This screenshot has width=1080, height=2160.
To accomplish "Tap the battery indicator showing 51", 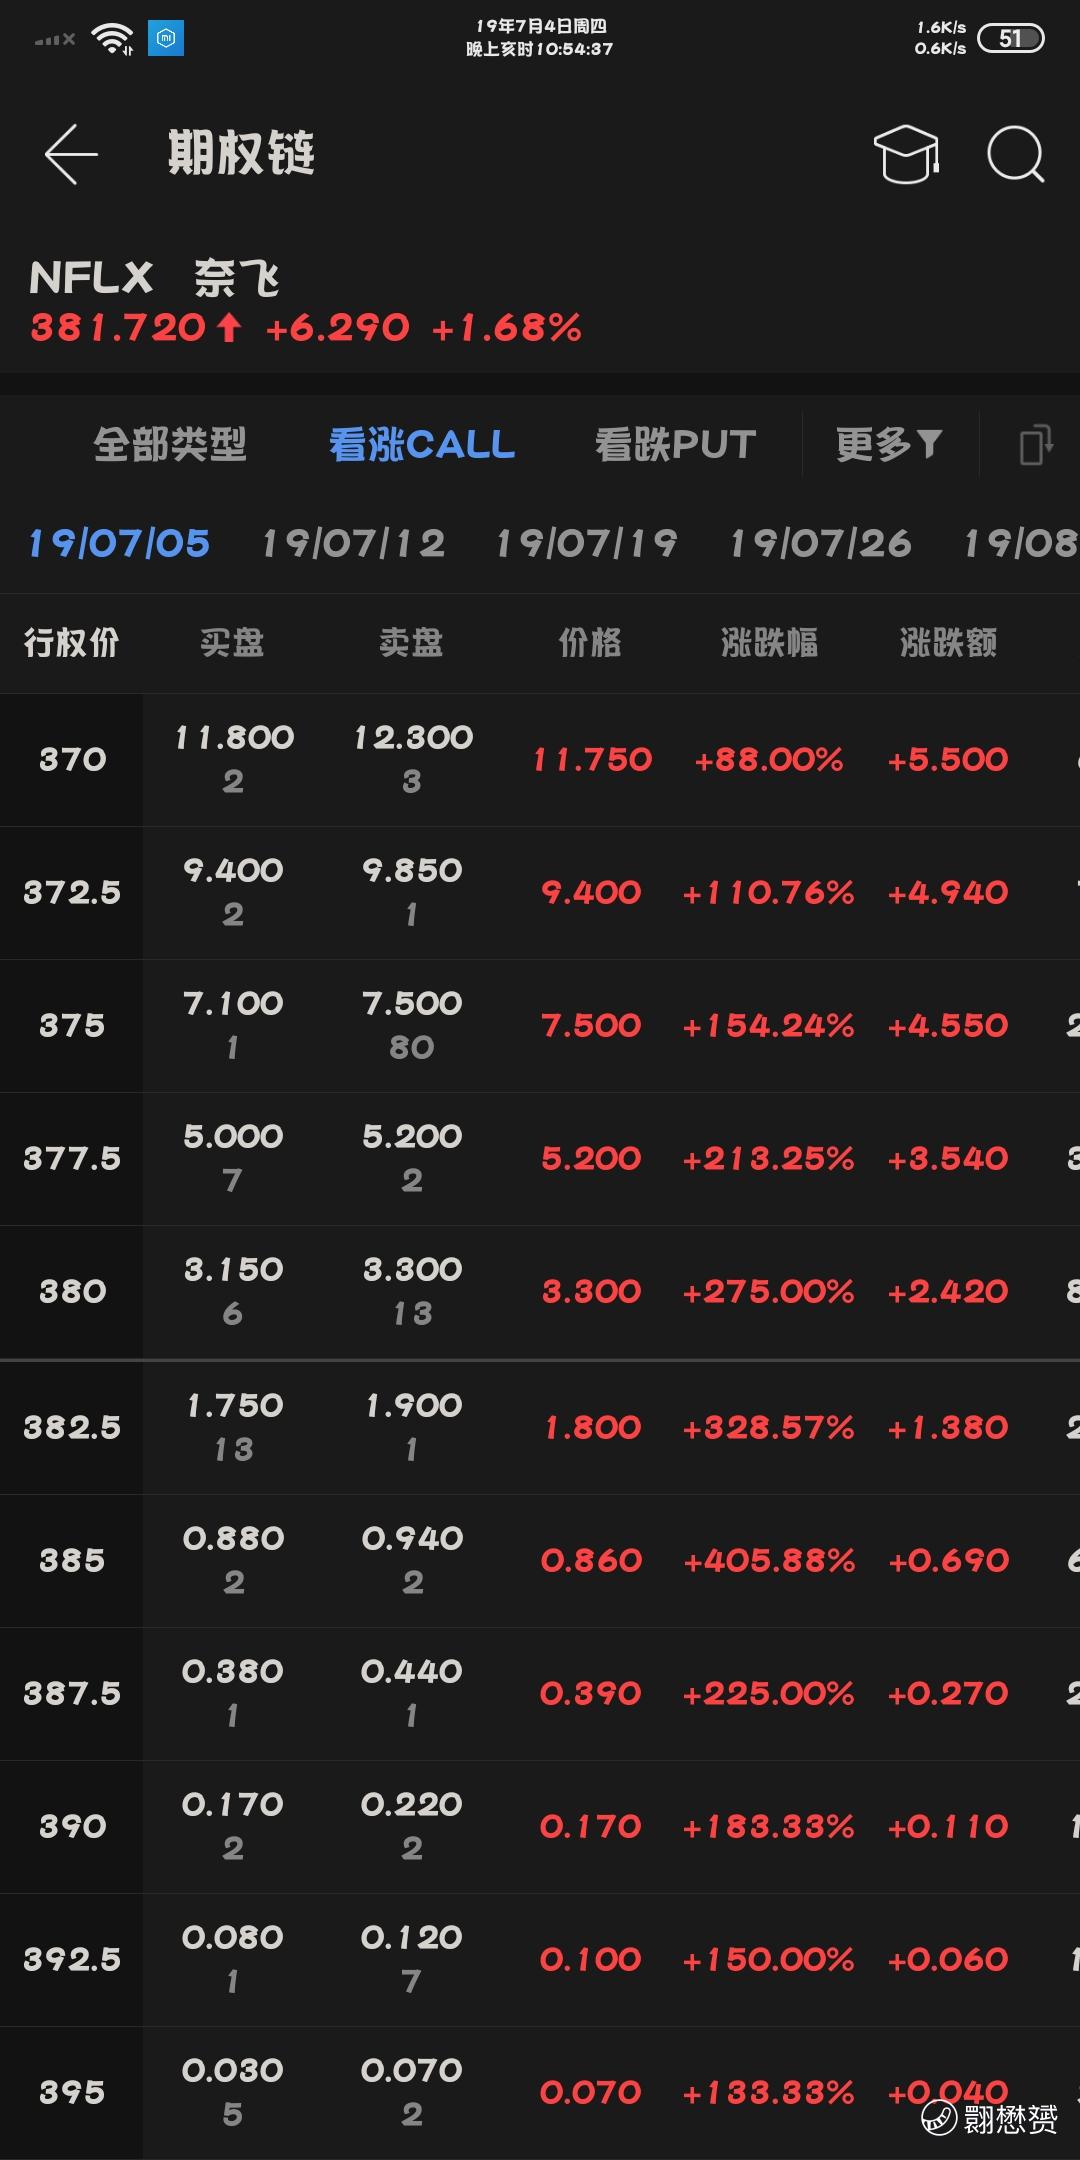I will (x=1010, y=38).
